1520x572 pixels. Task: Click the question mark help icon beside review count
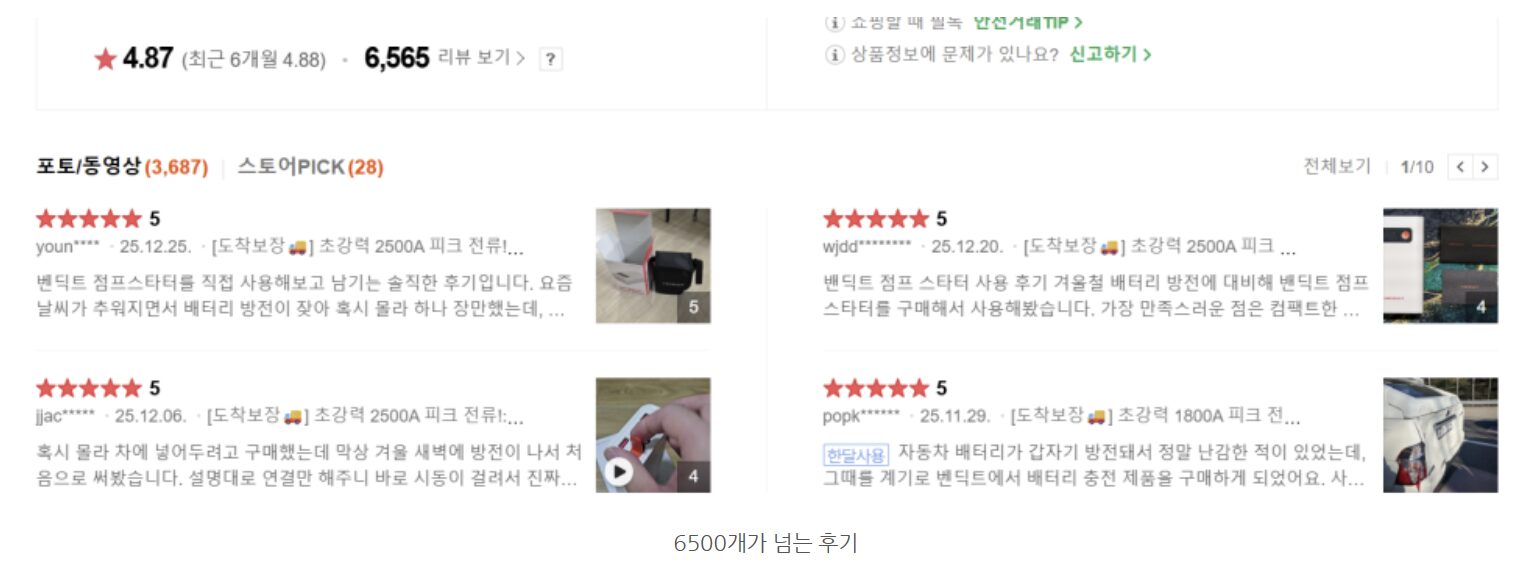point(551,59)
